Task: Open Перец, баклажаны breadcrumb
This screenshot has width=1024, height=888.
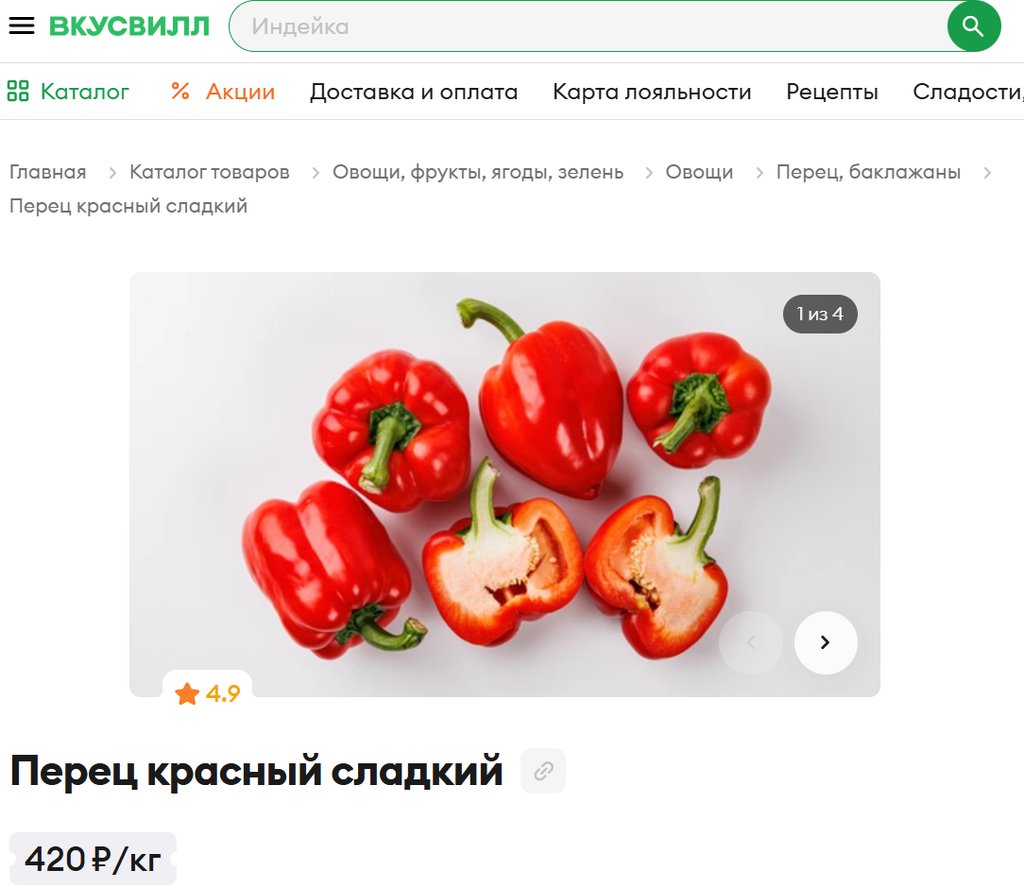Action: [x=868, y=172]
